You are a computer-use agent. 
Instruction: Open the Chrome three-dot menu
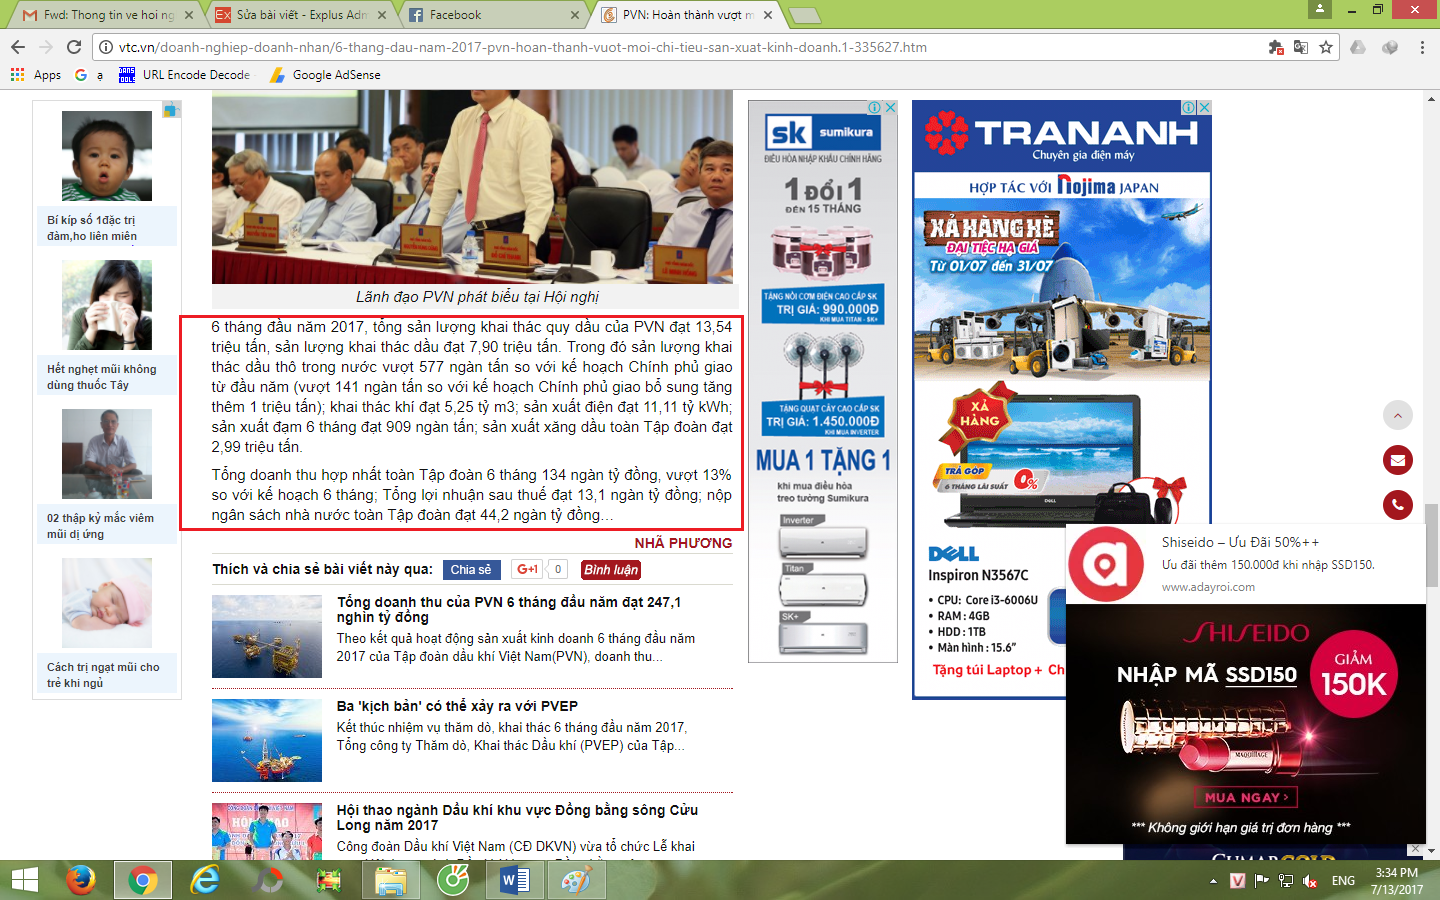[1422, 47]
